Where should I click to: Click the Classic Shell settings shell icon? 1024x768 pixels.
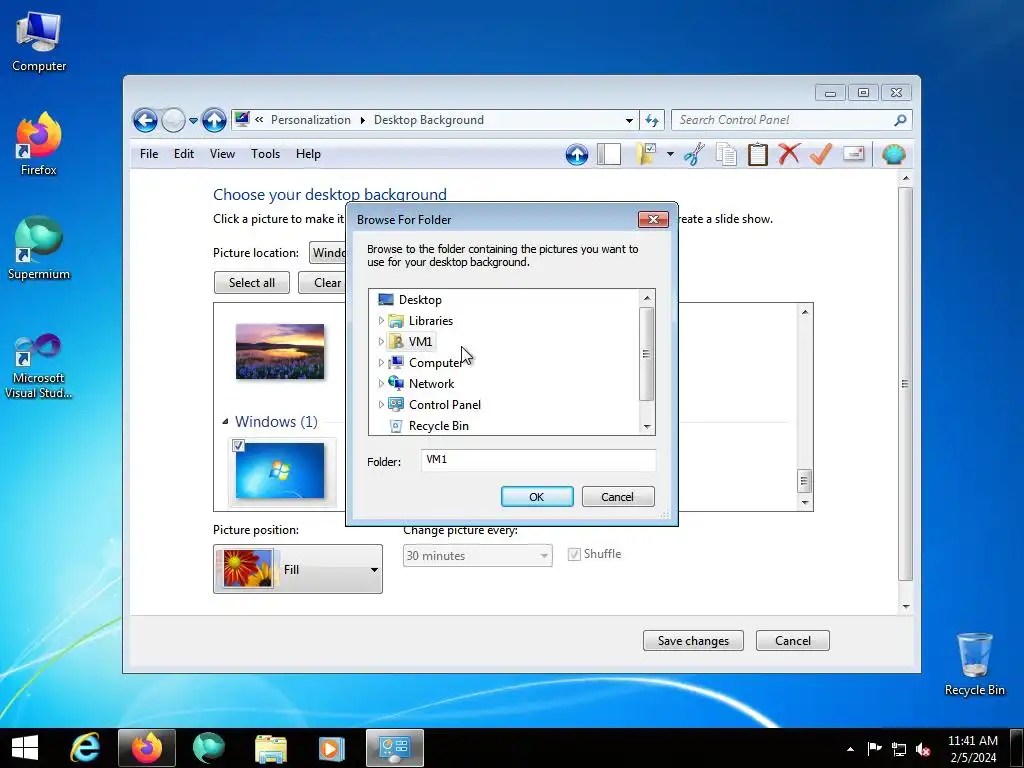click(x=893, y=154)
